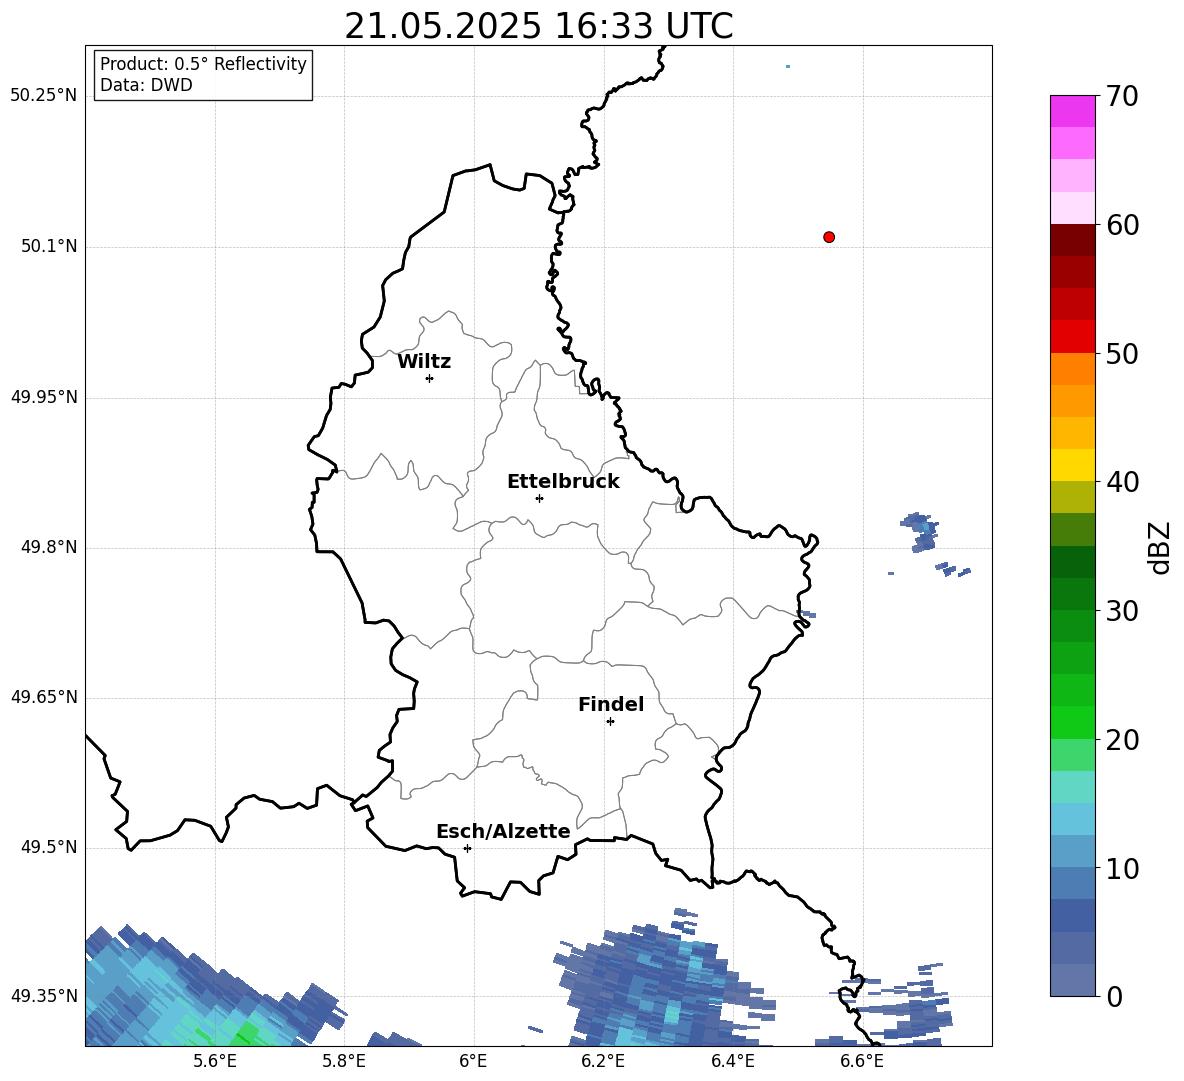The width and height of the screenshot is (1184, 1081).
Task: Click the radar echo east of Luxembourg at 49.8°N
Action: pyautogui.click(x=921, y=532)
